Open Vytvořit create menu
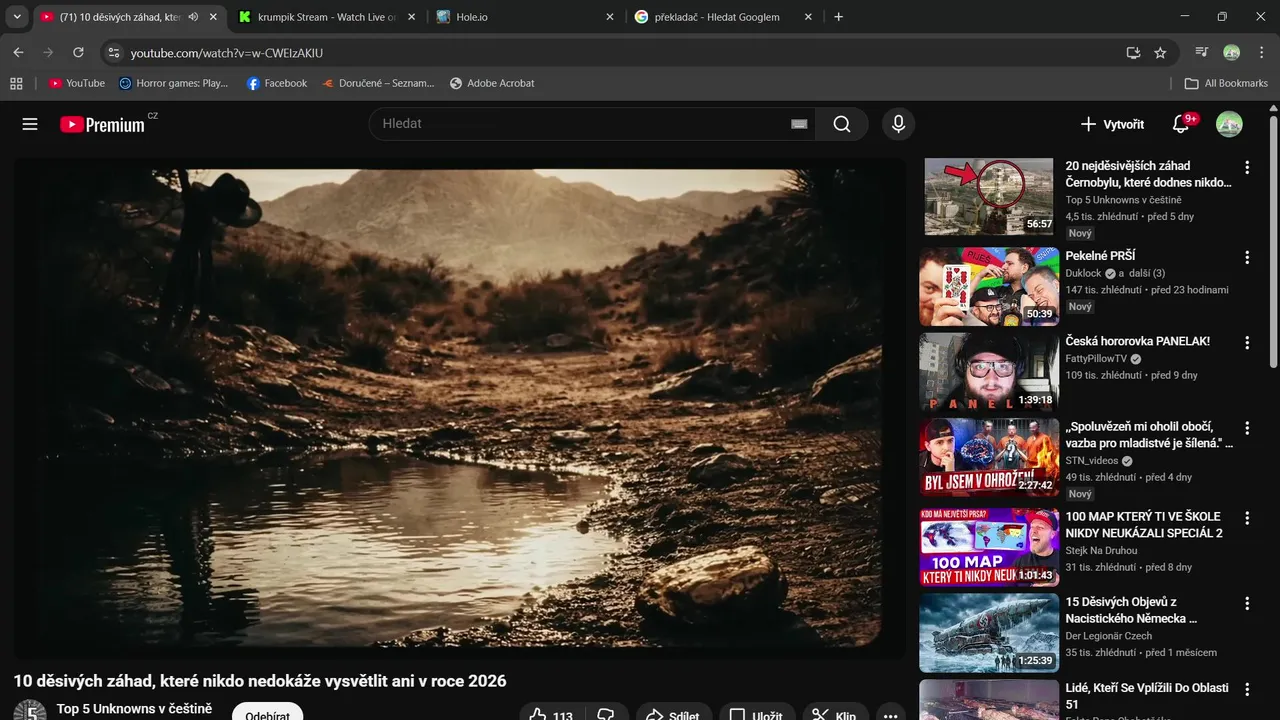 coord(1112,124)
